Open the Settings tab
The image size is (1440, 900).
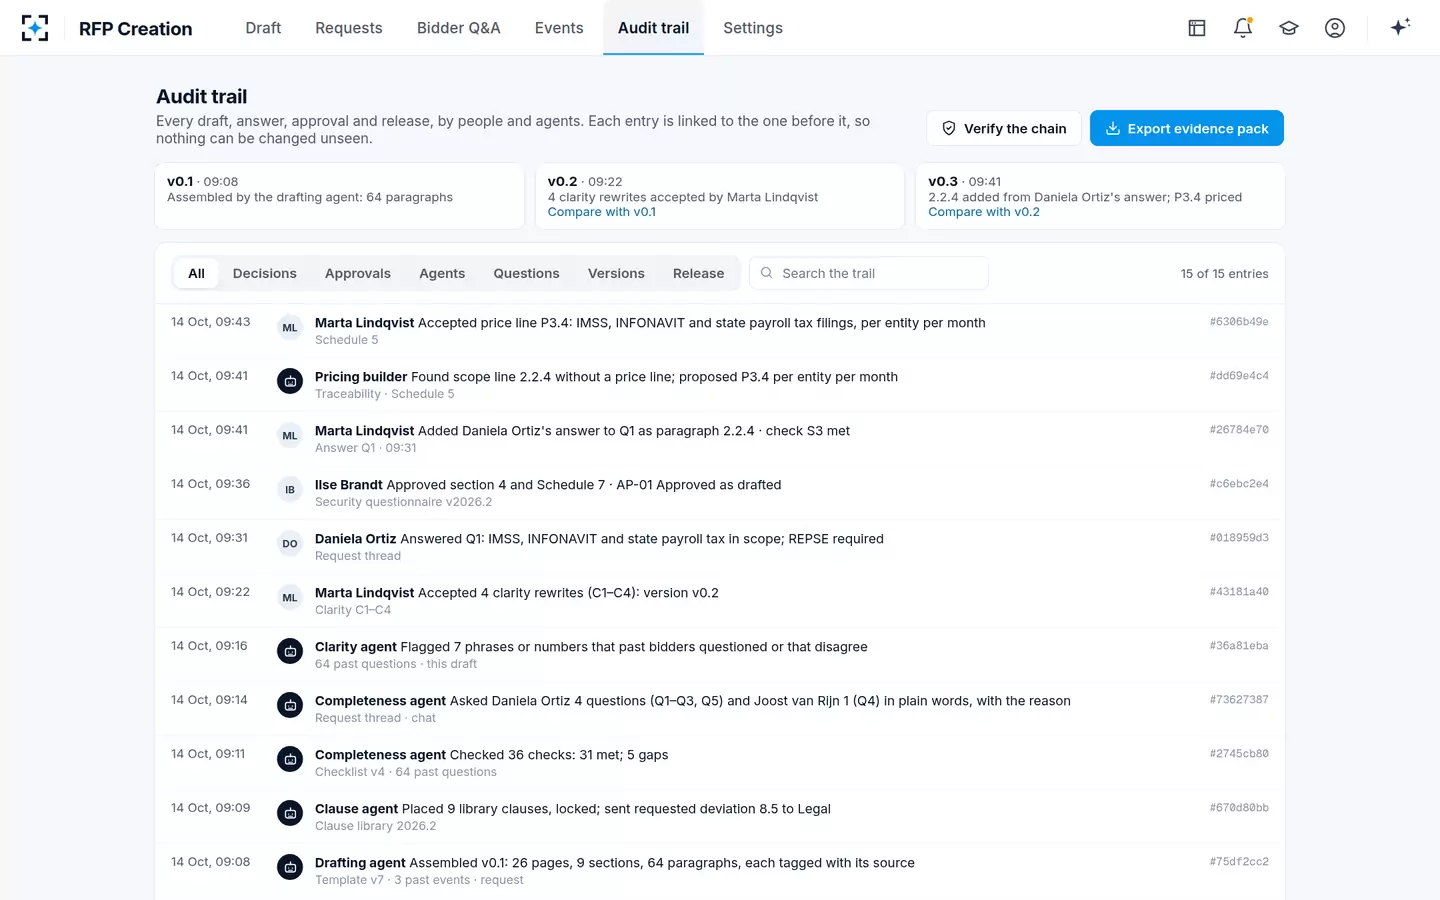pos(753,28)
